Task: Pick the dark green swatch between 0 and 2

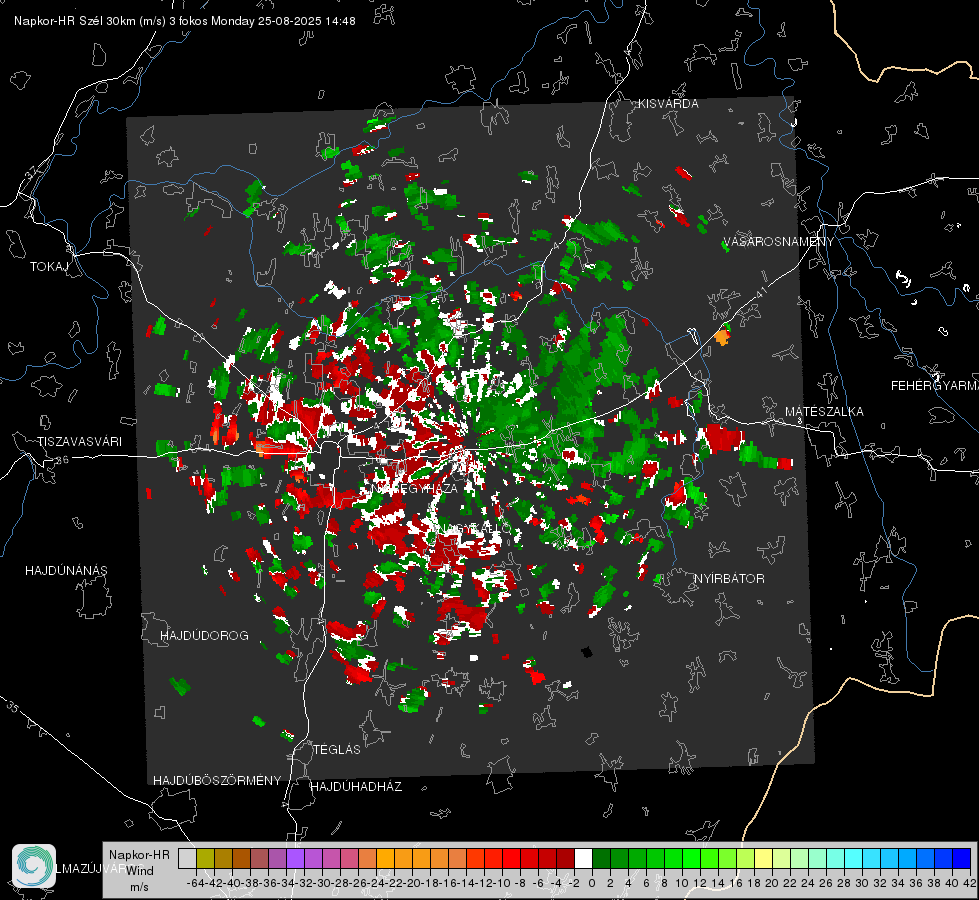Action: (601, 858)
